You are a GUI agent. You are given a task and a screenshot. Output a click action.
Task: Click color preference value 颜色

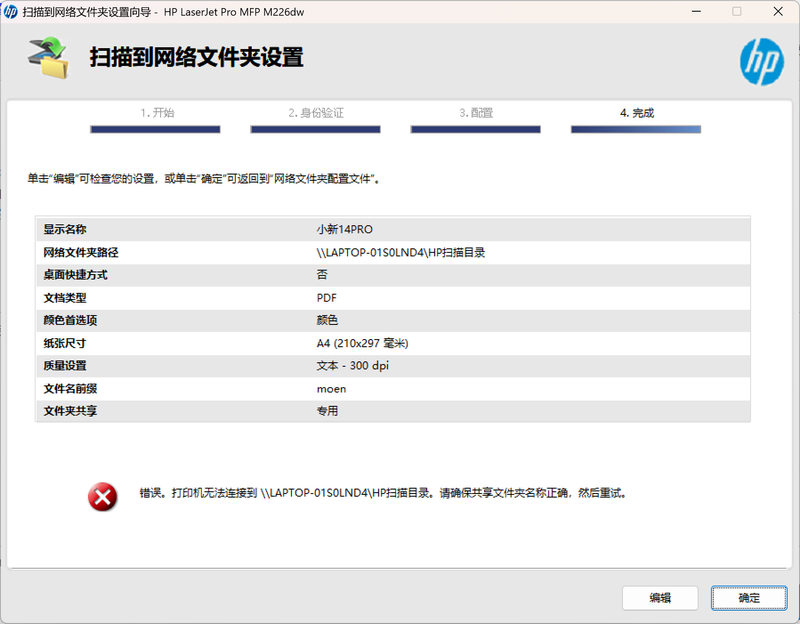coord(327,320)
